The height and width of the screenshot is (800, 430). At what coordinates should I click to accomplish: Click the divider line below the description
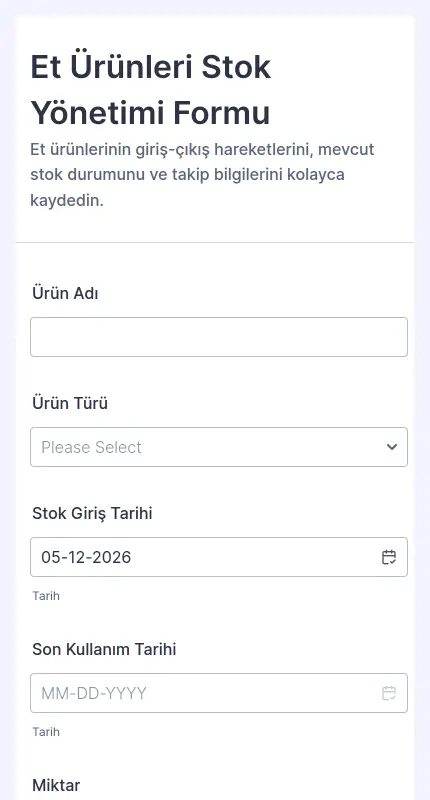pos(215,242)
